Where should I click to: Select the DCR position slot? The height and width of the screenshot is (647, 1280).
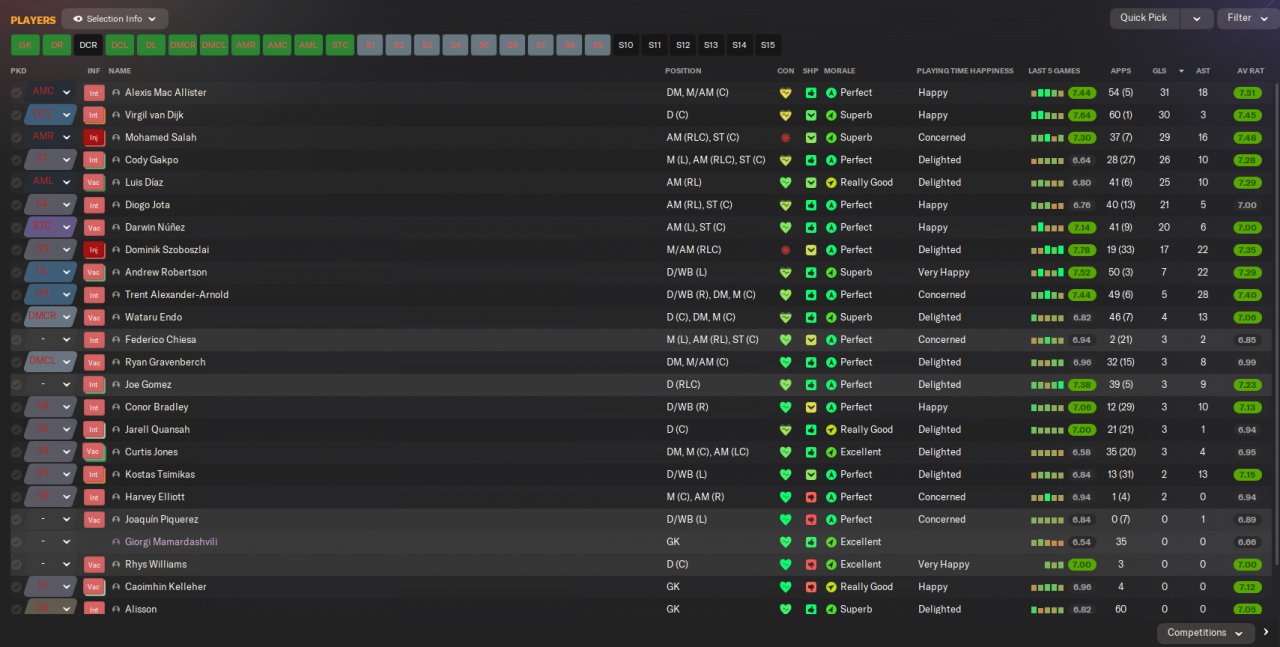[x=88, y=45]
